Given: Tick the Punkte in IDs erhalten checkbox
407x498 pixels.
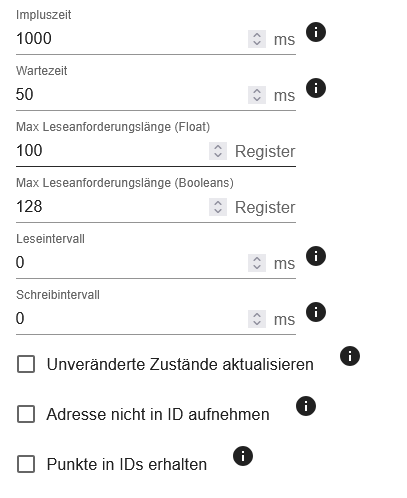Looking at the screenshot, I should pos(26,464).
